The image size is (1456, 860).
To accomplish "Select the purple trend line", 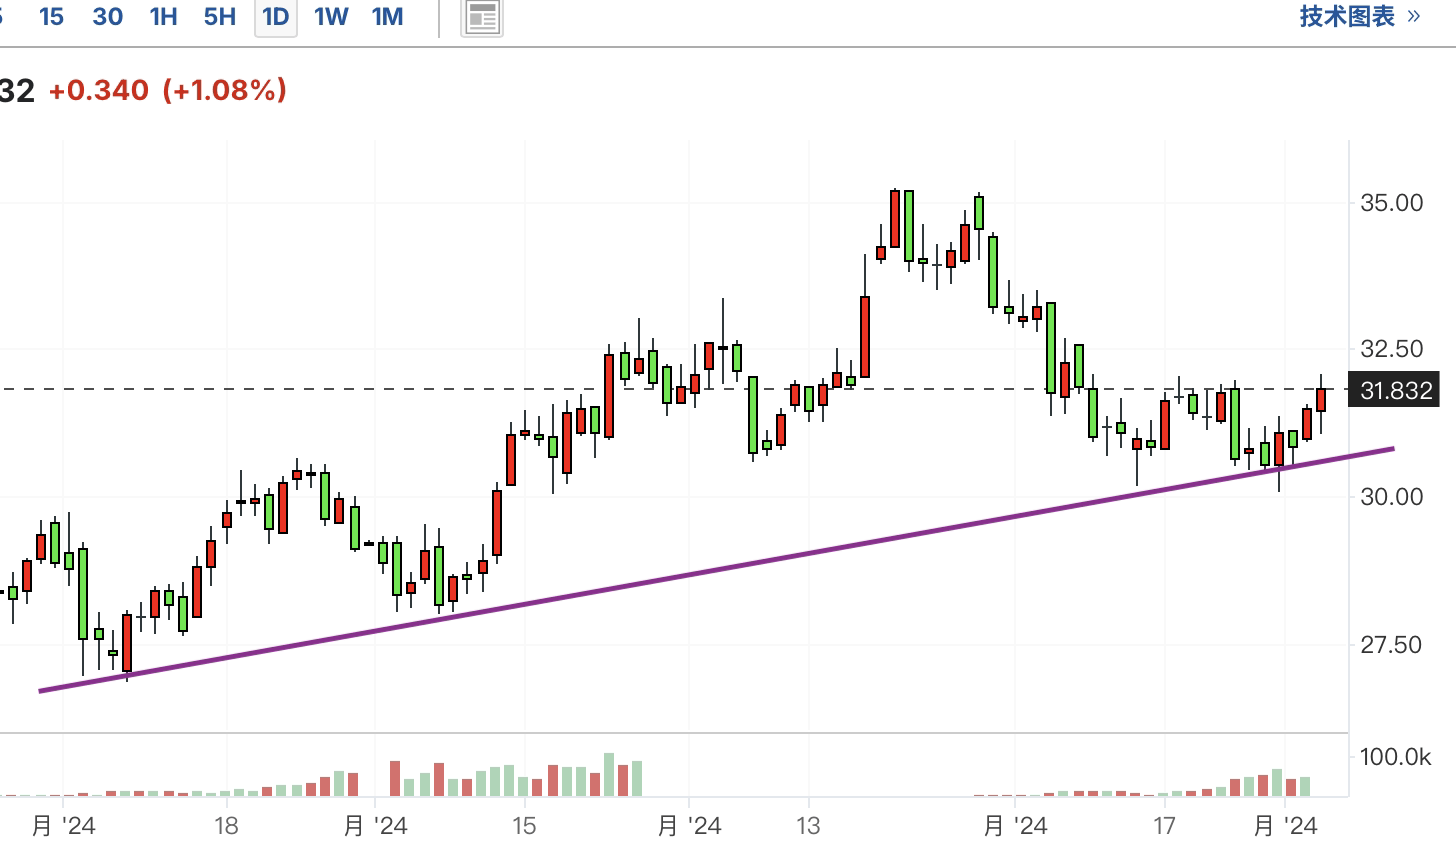I will 716,570.
